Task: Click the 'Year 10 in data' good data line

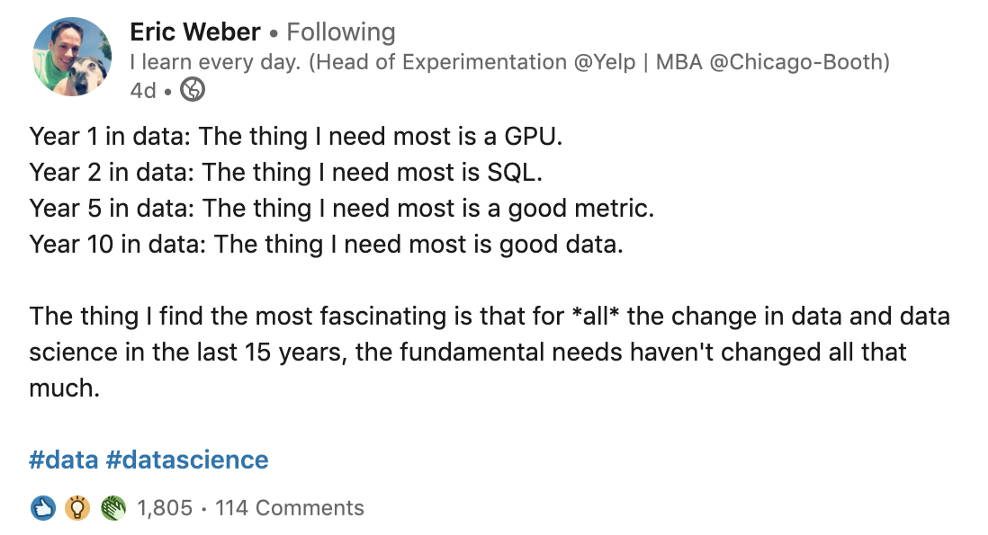Action: click(326, 244)
